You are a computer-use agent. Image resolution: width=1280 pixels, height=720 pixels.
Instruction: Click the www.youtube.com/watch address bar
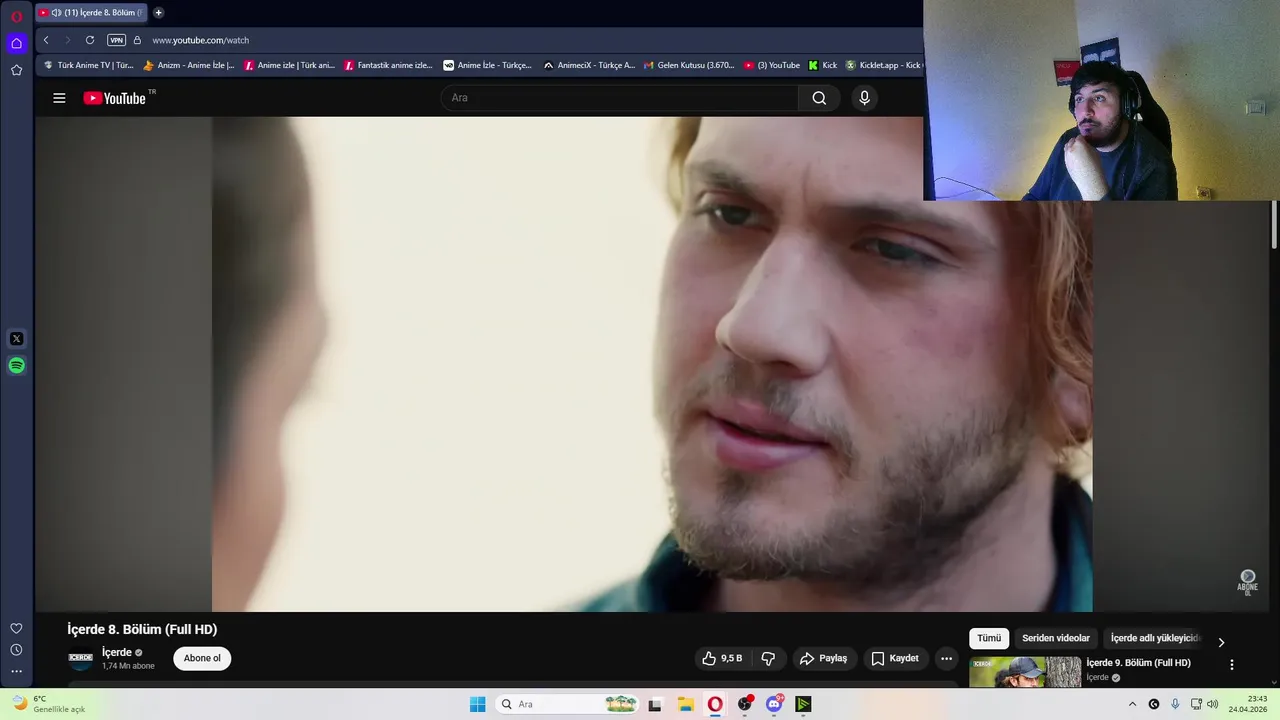click(x=201, y=40)
